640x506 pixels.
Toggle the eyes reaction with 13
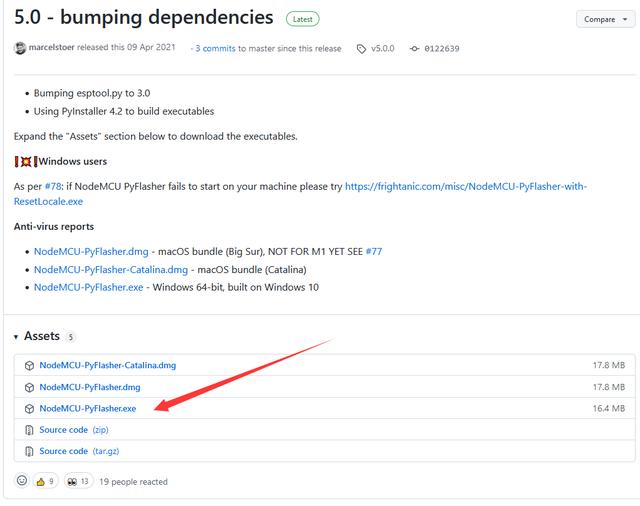(78, 482)
